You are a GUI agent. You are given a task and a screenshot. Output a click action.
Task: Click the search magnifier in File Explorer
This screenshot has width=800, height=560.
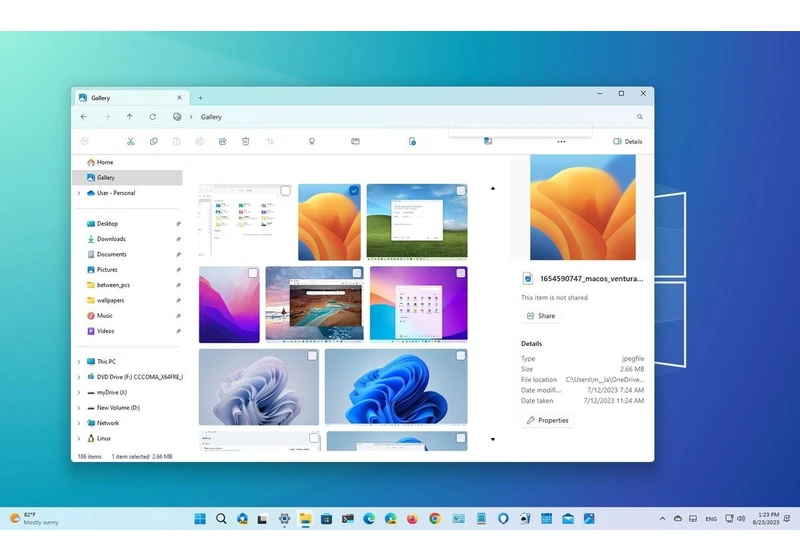(640, 117)
